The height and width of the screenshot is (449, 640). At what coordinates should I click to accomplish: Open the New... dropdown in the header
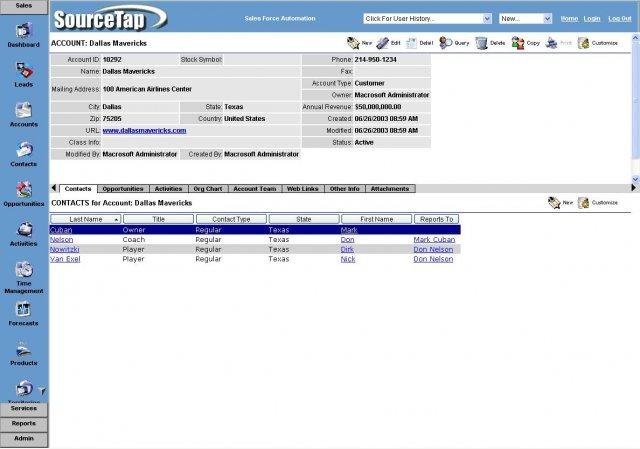526,18
